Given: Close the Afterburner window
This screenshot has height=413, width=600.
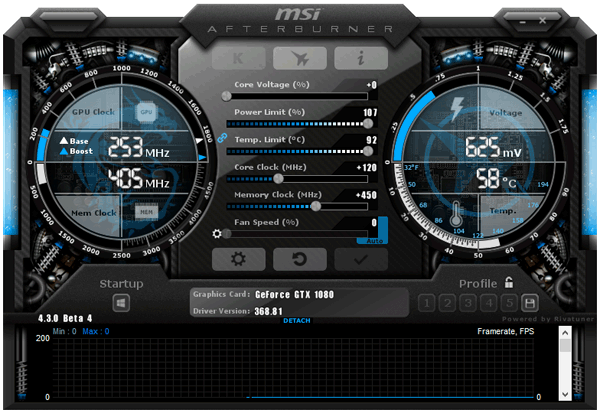Looking at the screenshot, I should [x=543, y=21].
